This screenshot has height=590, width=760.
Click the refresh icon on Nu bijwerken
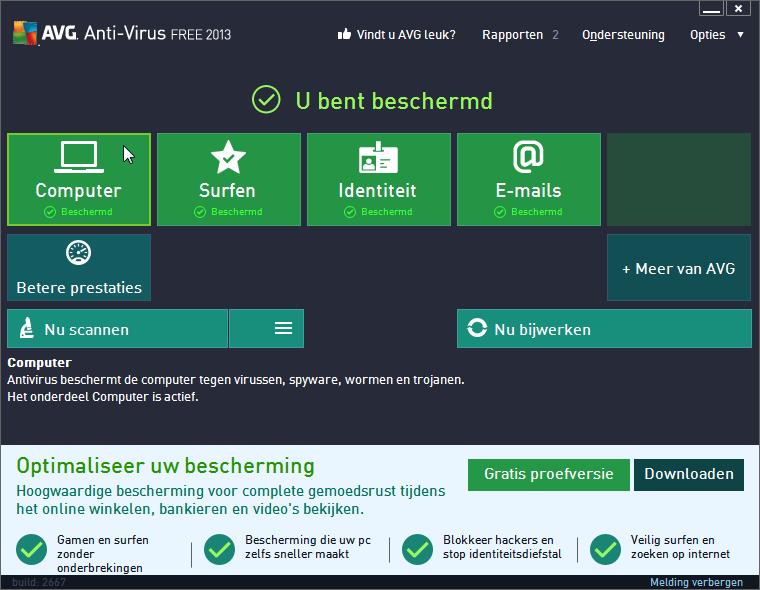tap(478, 329)
